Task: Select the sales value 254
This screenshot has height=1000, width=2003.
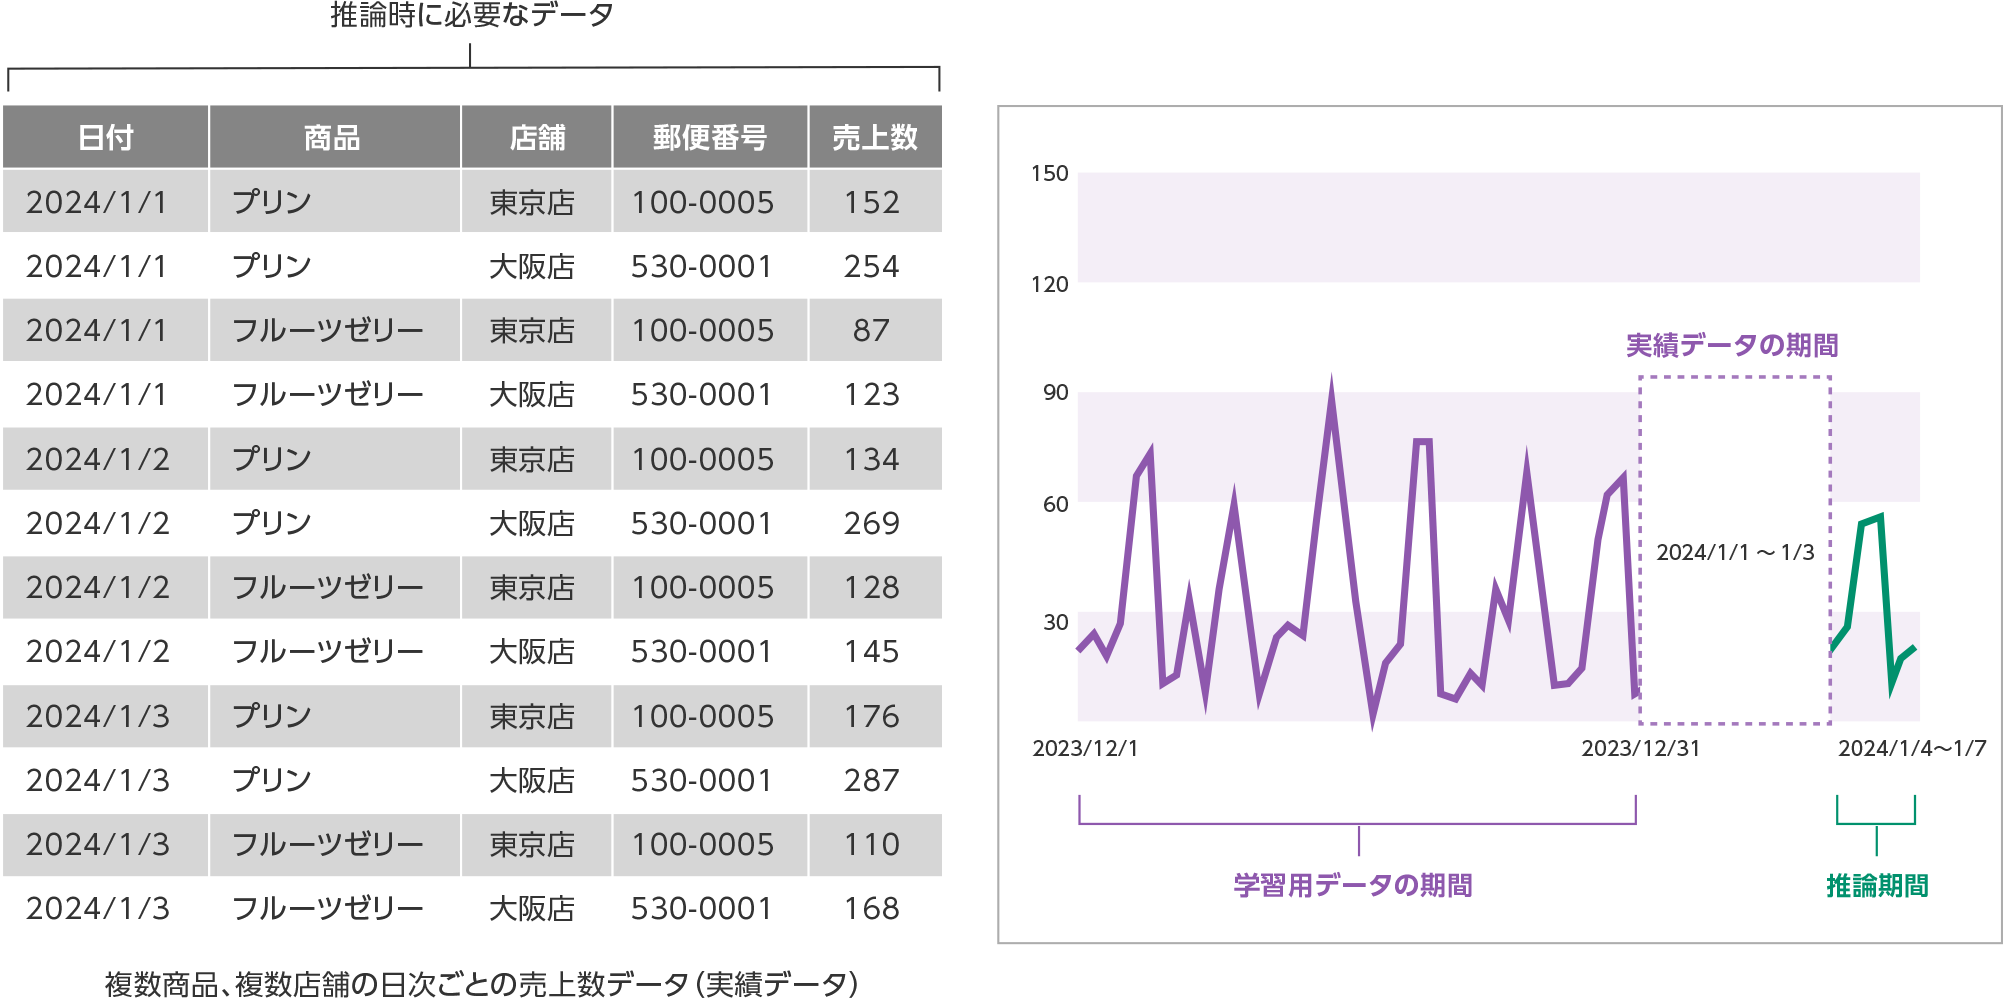Action: pyautogui.click(x=872, y=266)
